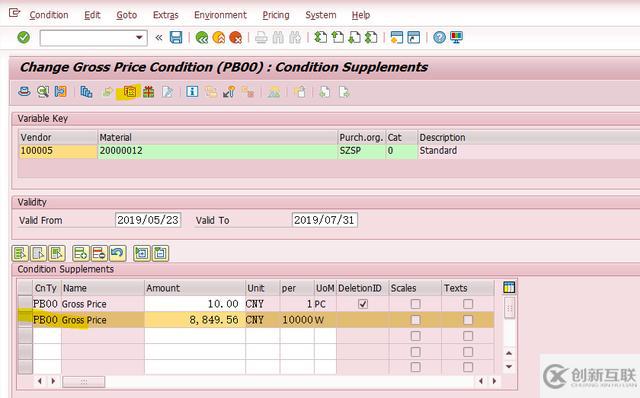The height and width of the screenshot is (398, 640).
Task: Open the Help menu
Action: 361,15
